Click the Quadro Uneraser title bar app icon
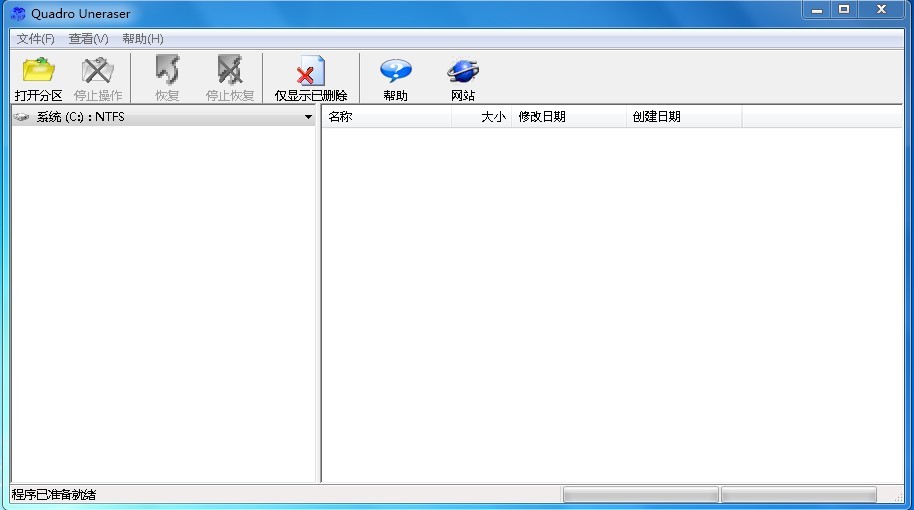This screenshot has width=914, height=510. (18, 14)
